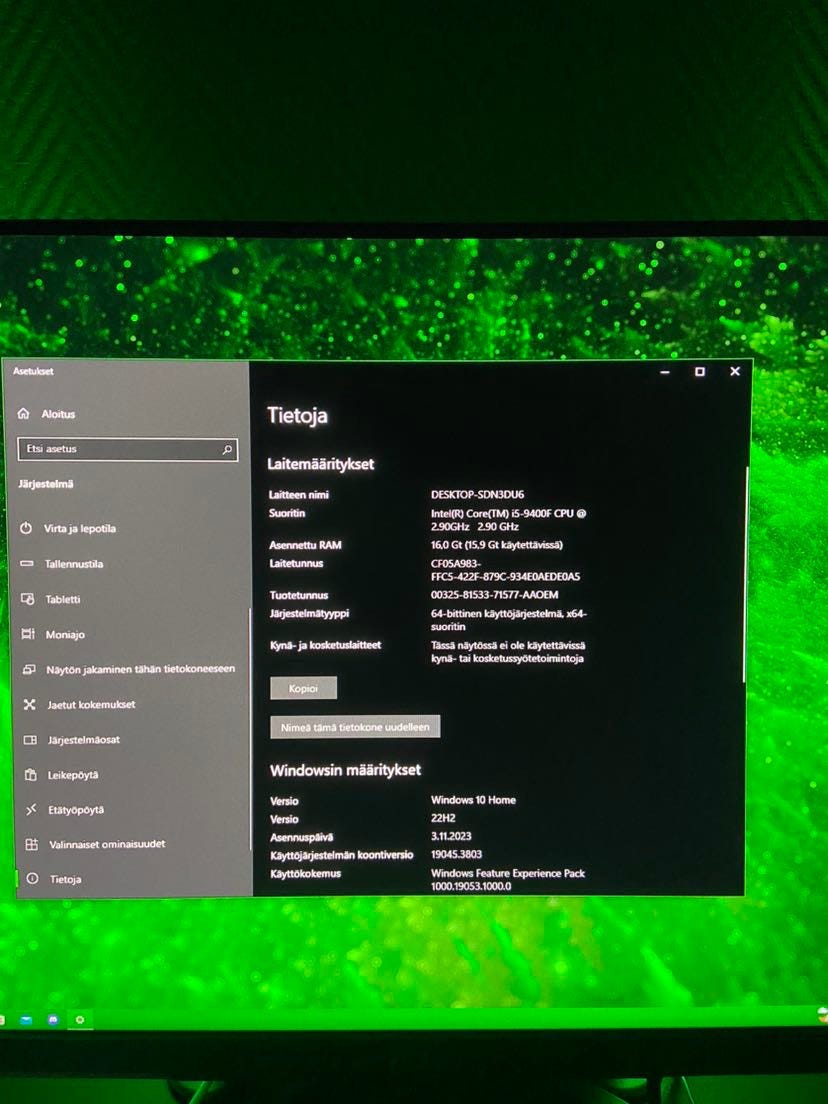Click the Intel(R) Core(TM) i5-9400F processor text
The height and width of the screenshot is (1104, 828).
pos(508,520)
